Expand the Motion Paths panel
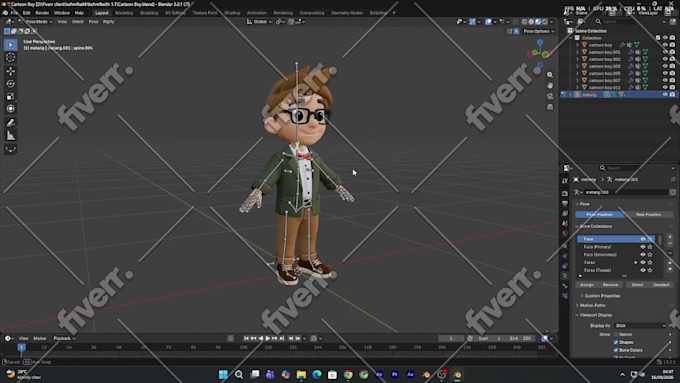This screenshot has width=680, height=383. [590, 305]
